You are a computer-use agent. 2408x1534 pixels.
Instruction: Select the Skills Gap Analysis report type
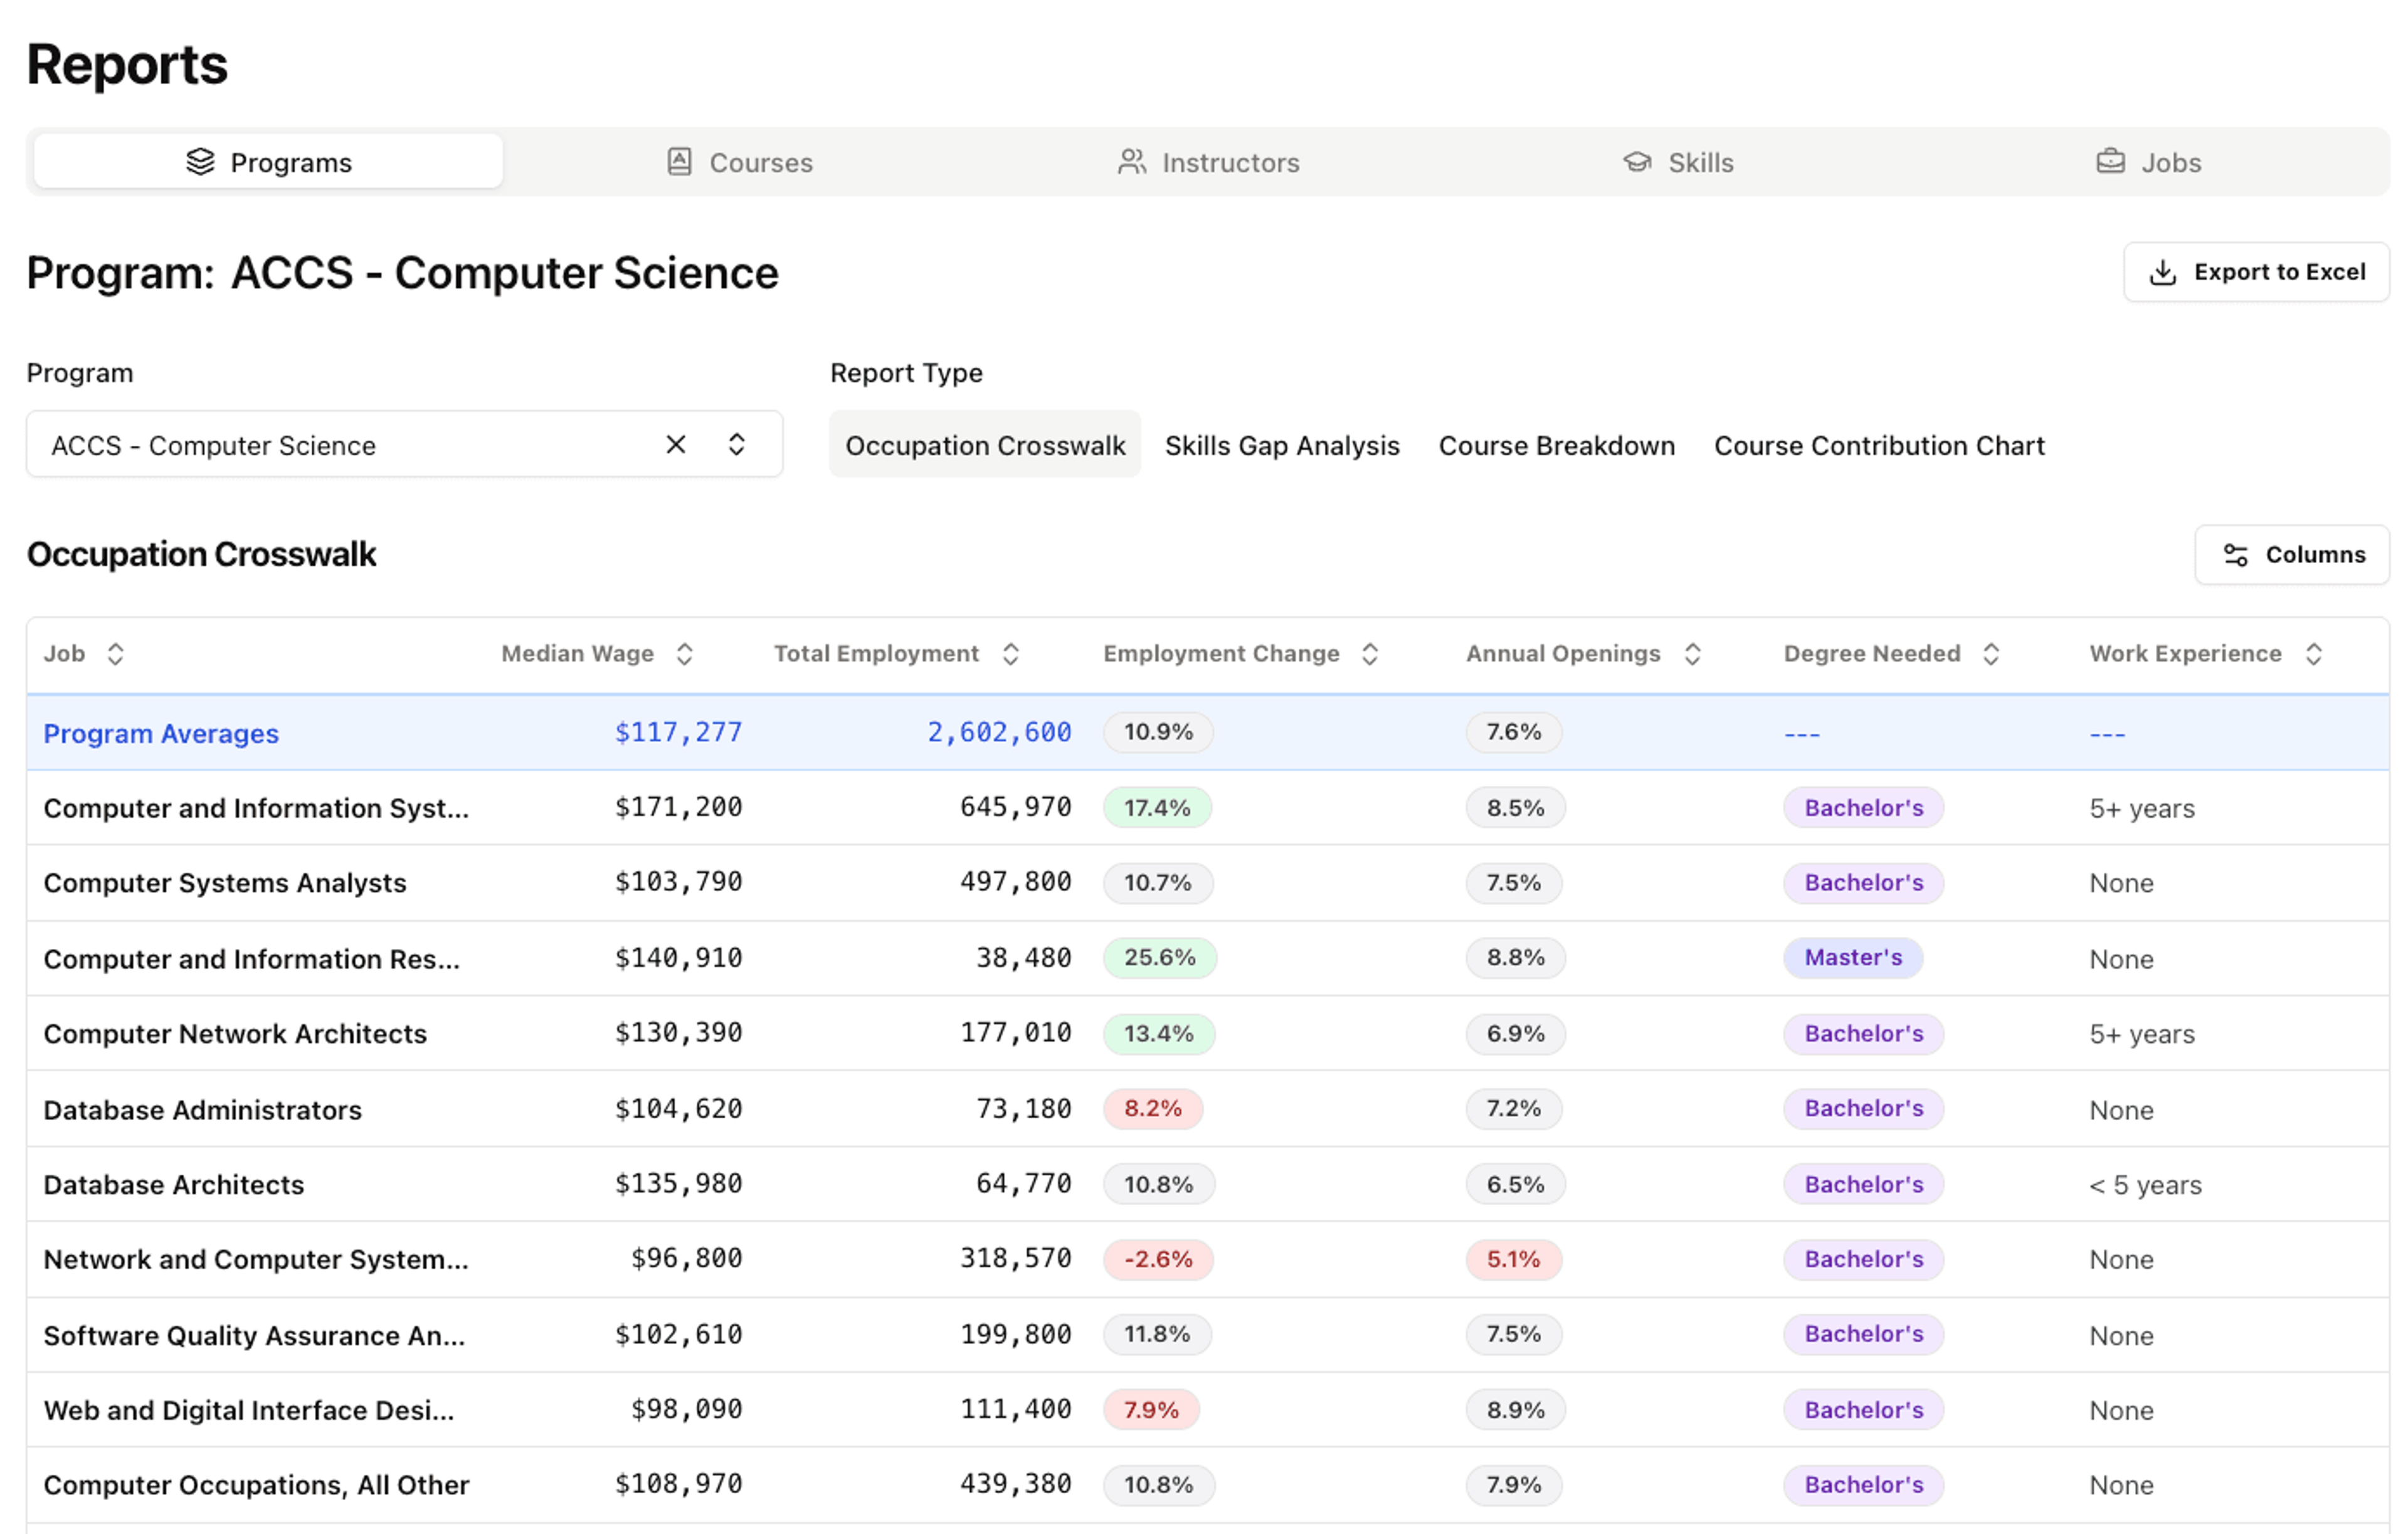click(1282, 445)
